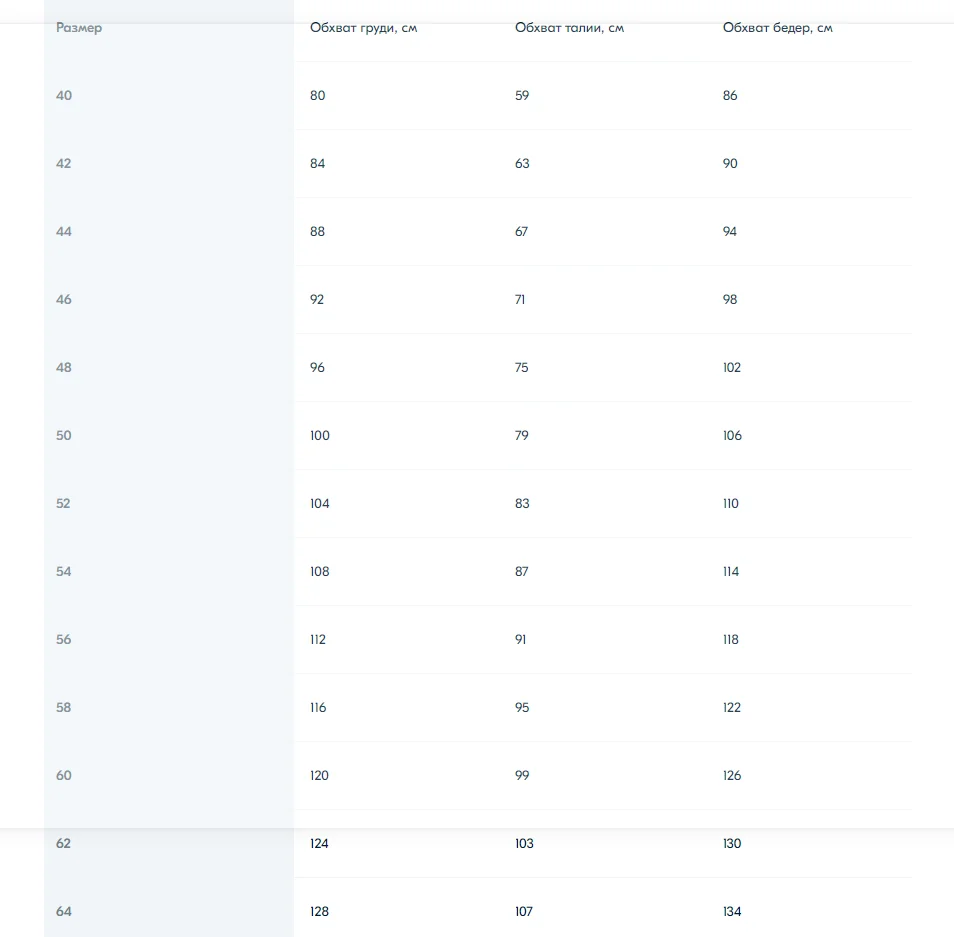Click waist value 71 in size 46 row
954x937 pixels.
point(520,299)
